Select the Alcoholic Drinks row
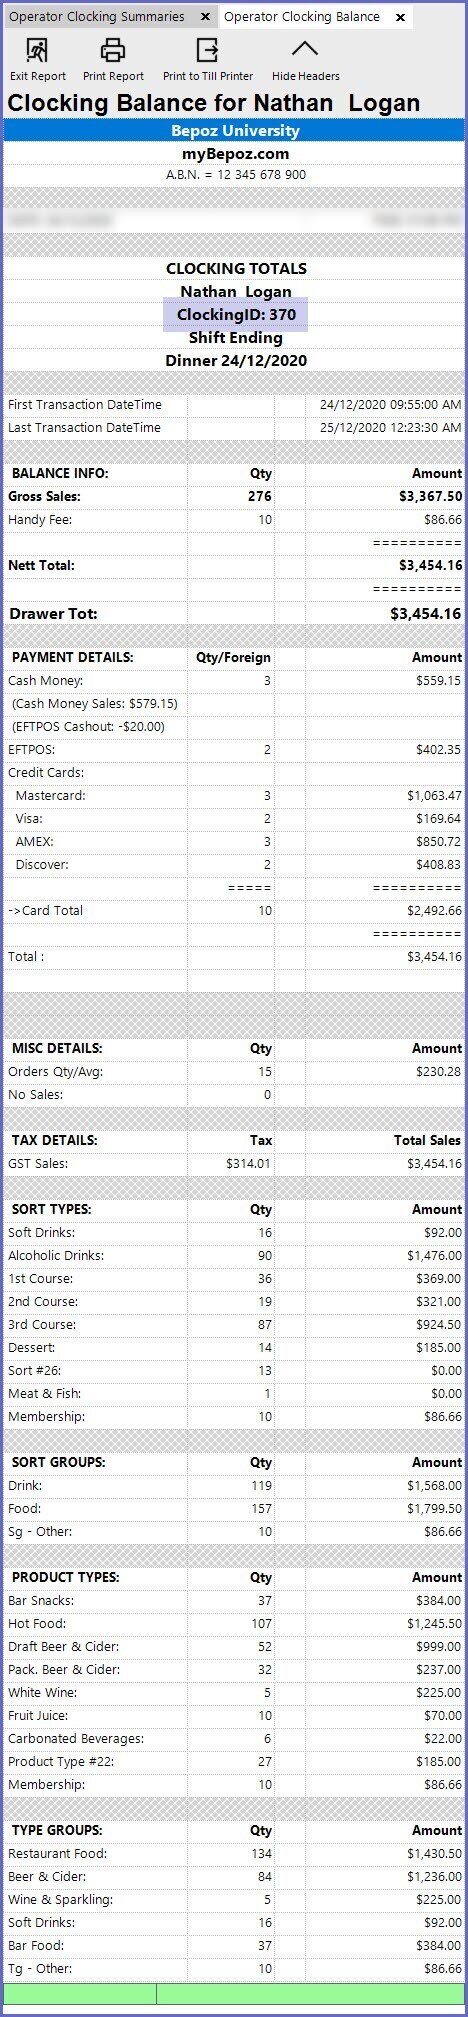Screen dimensions: 468x2017 [x=234, y=1256]
